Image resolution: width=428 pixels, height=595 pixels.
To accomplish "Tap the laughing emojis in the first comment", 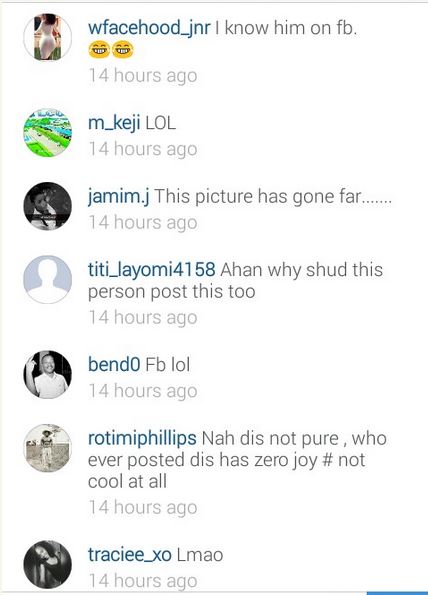I will pos(111,50).
